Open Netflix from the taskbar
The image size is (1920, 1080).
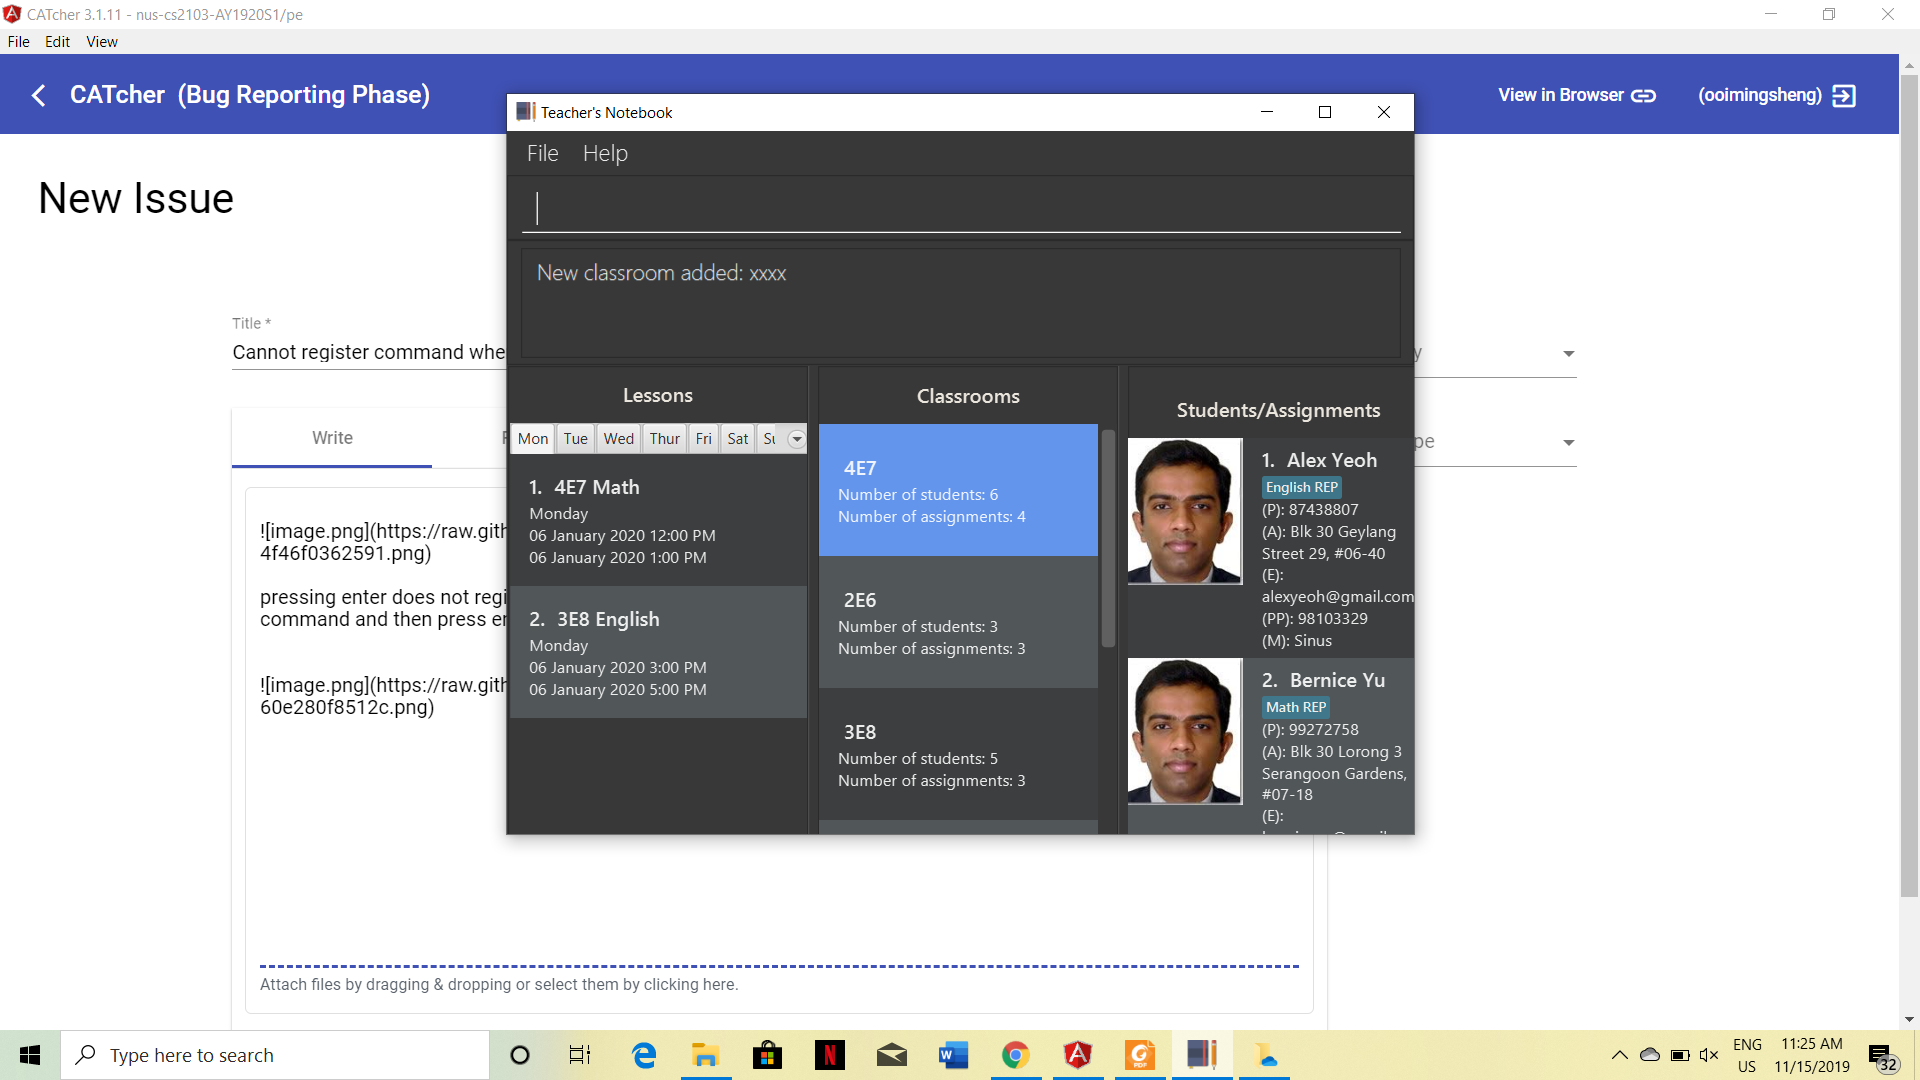[x=829, y=1055]
